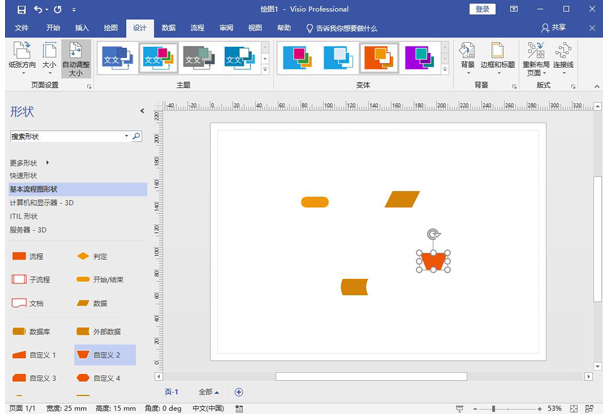
Task: Click the 自动调整大小 auto-size icon
Action: pyautogui.click(x=75, y=52)
